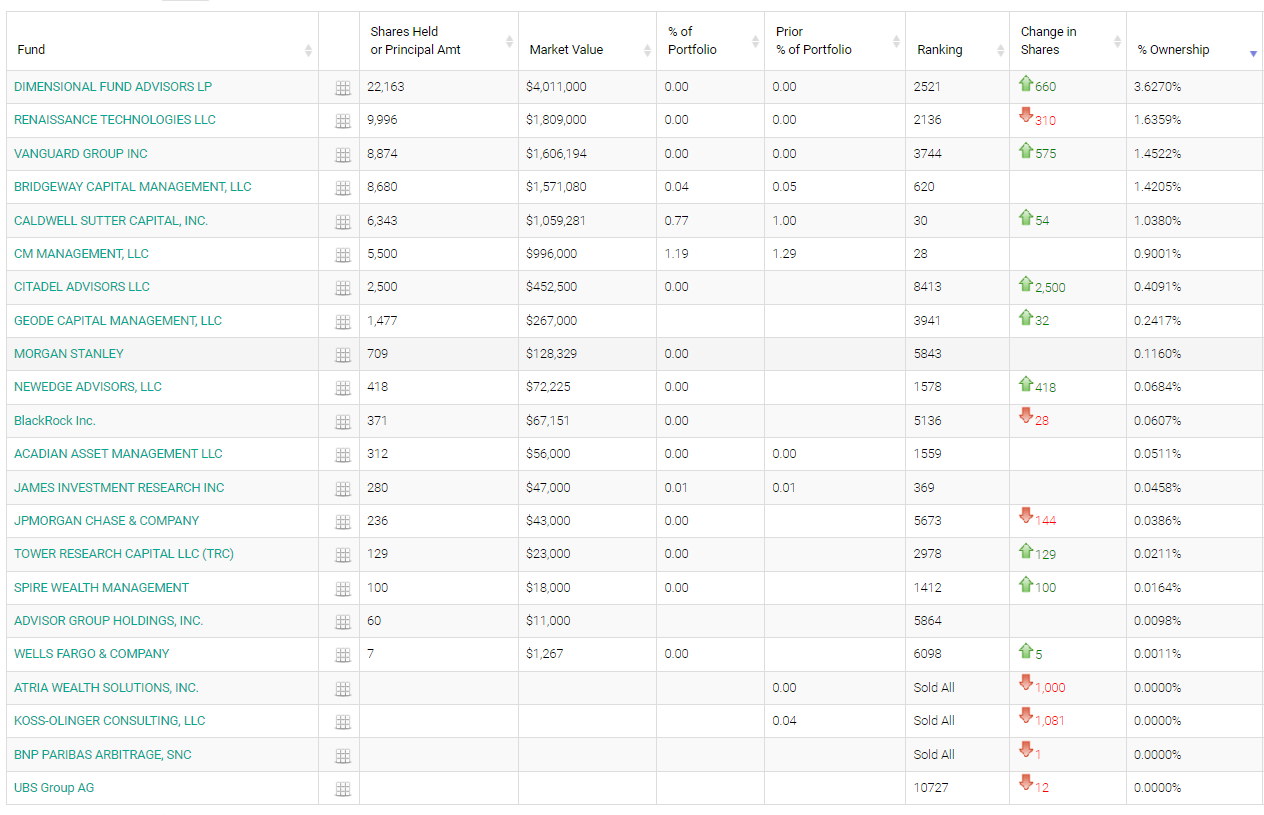Screen dimensions: 1264x815
Task: Open MORGAN STANLEY fund link
Action: (x=69, y=354)
